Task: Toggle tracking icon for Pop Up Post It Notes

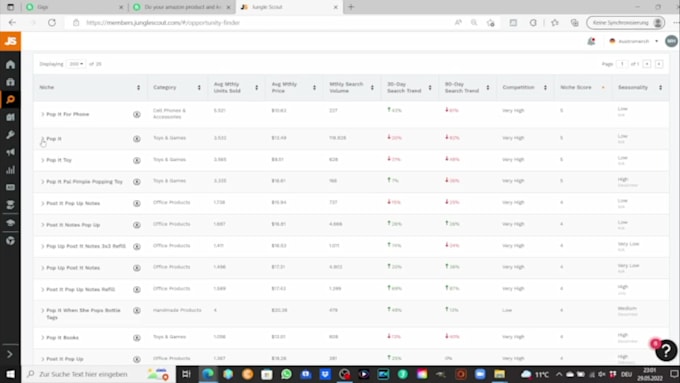Action: tap(137, 268)
